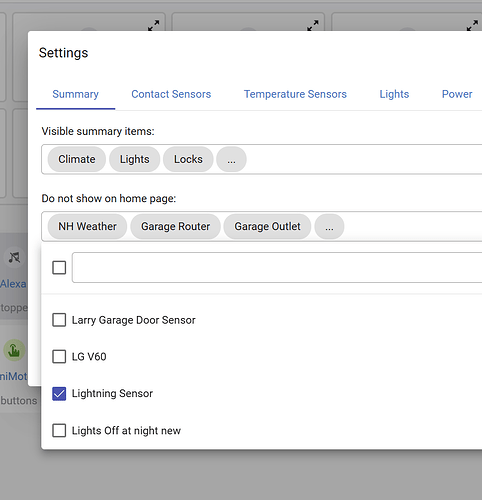The height and width of the screenshot is (500, 482).
Task: Check the LG V60 checkbox
Action: click(59, 357)
